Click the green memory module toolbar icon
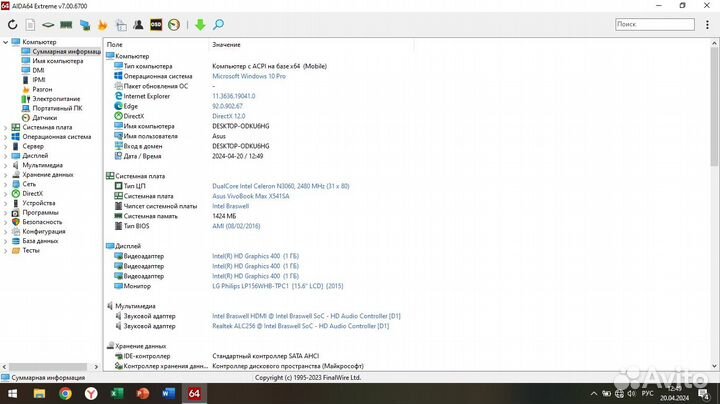720x404 pixels. (66, 25)
